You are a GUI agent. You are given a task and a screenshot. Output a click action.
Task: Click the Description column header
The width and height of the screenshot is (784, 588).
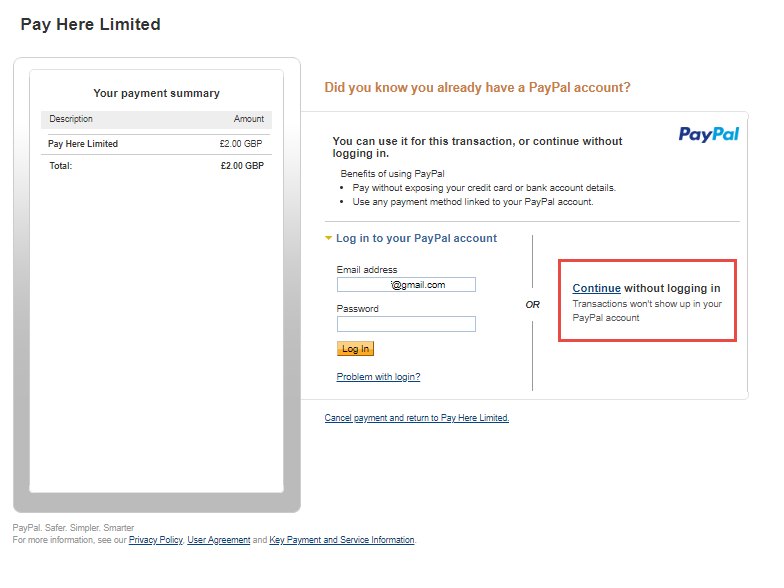pos(71,119)
